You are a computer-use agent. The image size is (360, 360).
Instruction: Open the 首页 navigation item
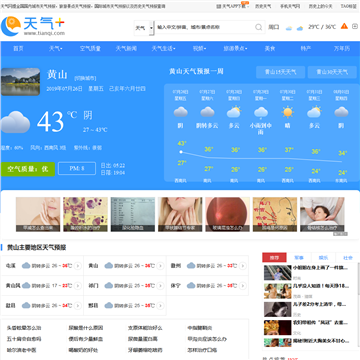click(x=18, y=49)
